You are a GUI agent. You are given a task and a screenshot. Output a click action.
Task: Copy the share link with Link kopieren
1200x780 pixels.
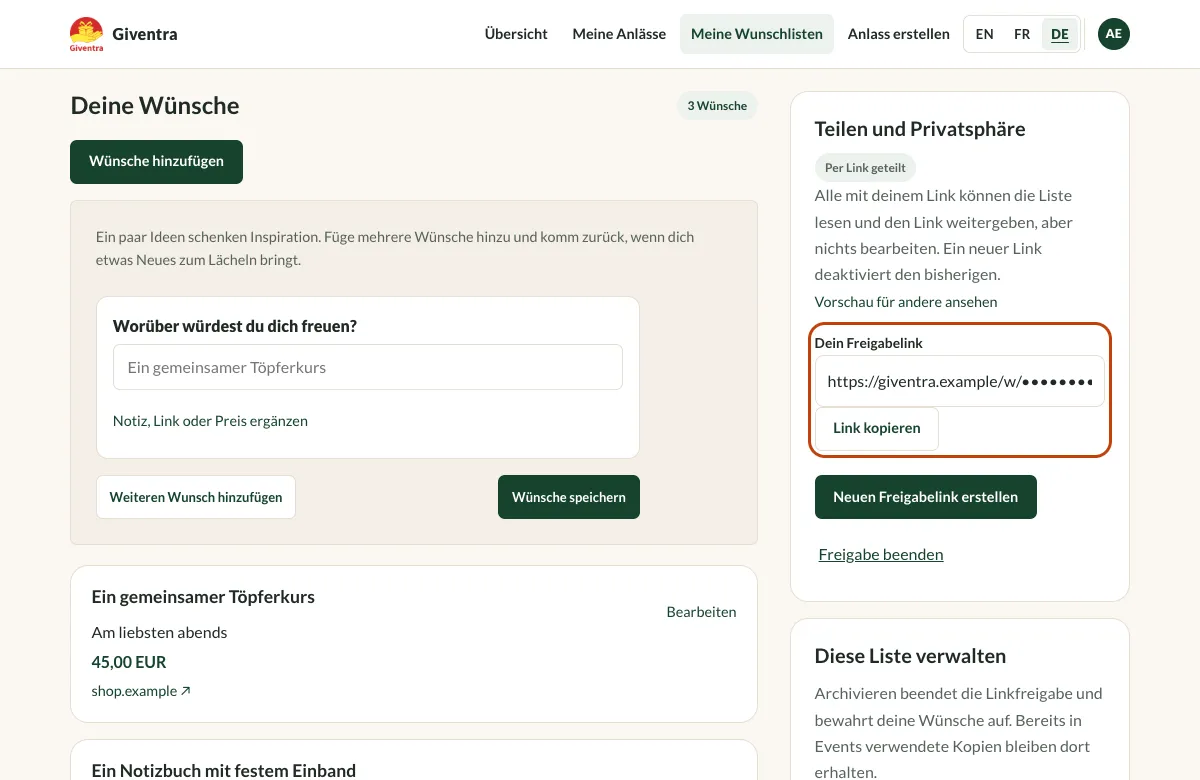877,429
